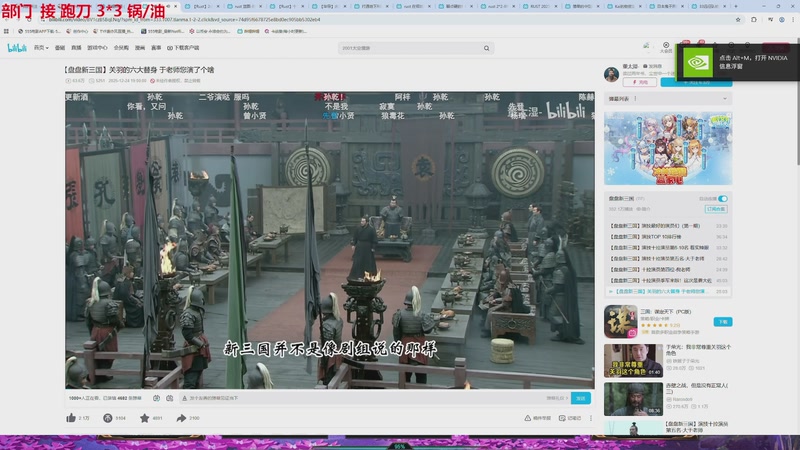Viewport: 800px width, 450px height.
Task: Click the 下载 button for the game ad
Action: (x=723, y=322)
